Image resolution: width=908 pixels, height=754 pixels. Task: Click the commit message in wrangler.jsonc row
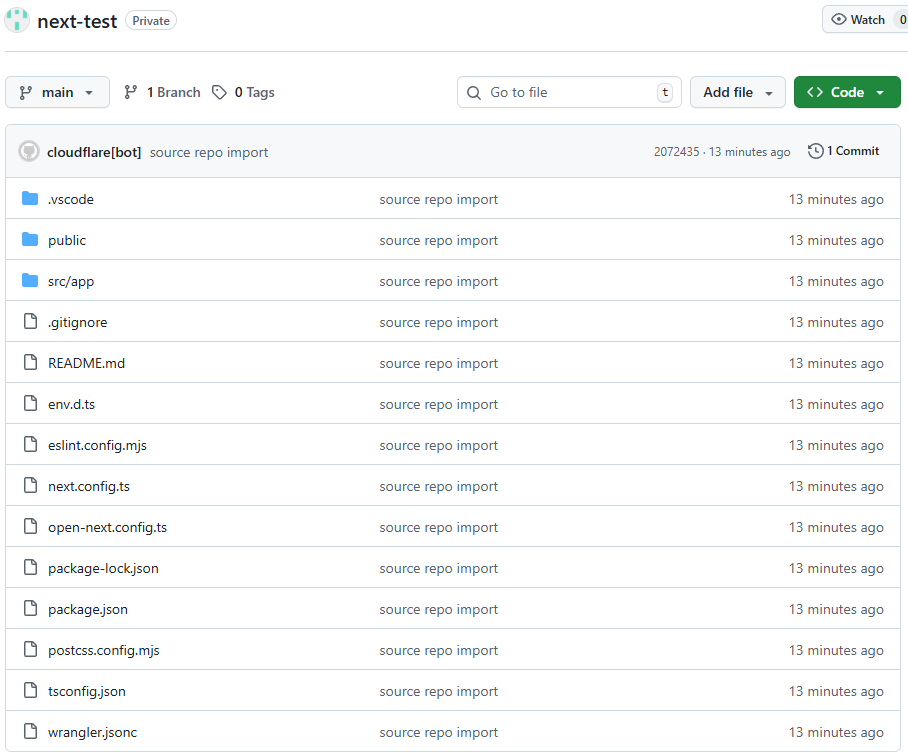438,733
